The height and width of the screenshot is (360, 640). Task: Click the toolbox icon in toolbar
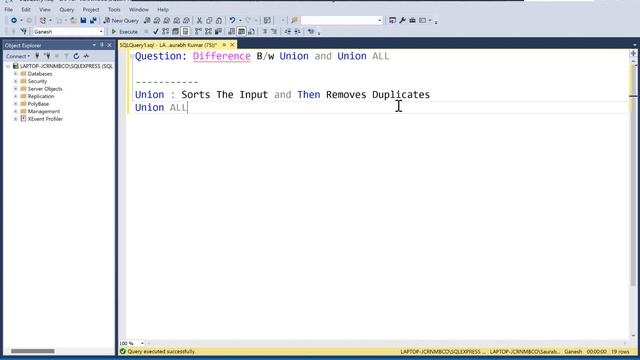(412, 20)
